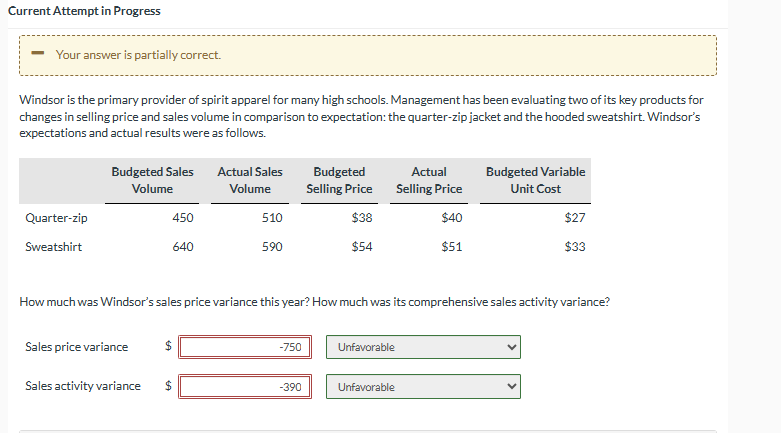Click the Sales price variance label
The image size is (781, 433).
pyautogui.click(x=77, y=347)
